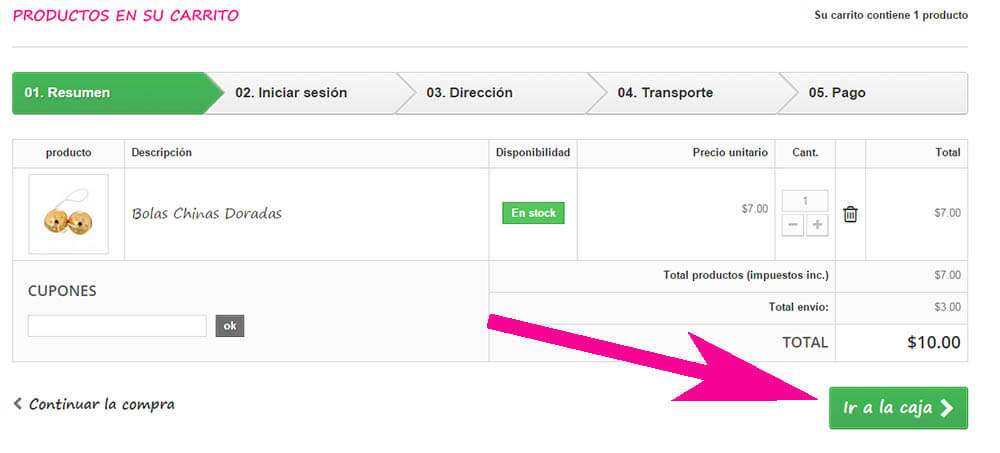Viewport: 1000px width, 453px height.
Task: Click the quantity input field
Action: pyautogui.click(x=805, y=201)
